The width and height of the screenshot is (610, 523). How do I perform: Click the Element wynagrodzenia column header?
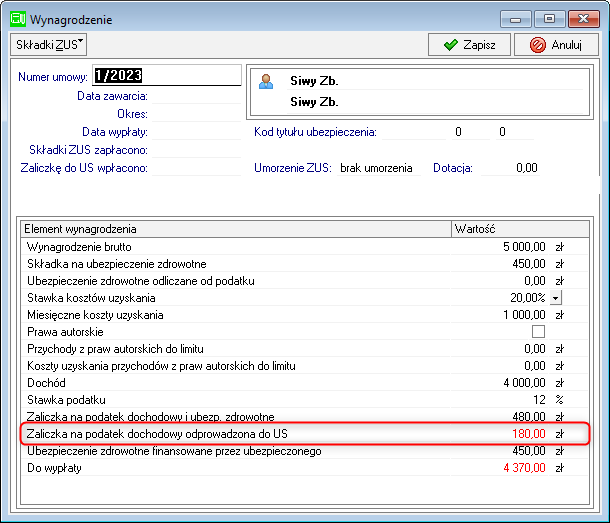click(236, 229)
